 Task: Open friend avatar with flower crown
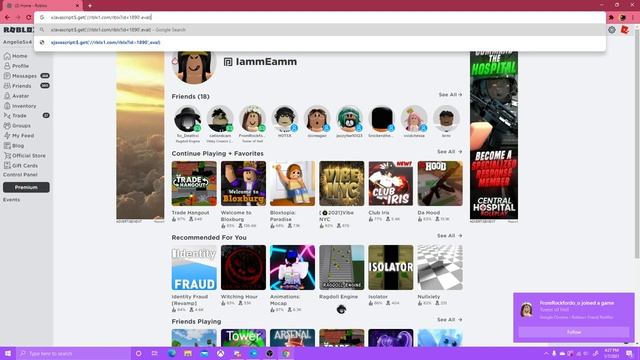[x=252, y=119]
